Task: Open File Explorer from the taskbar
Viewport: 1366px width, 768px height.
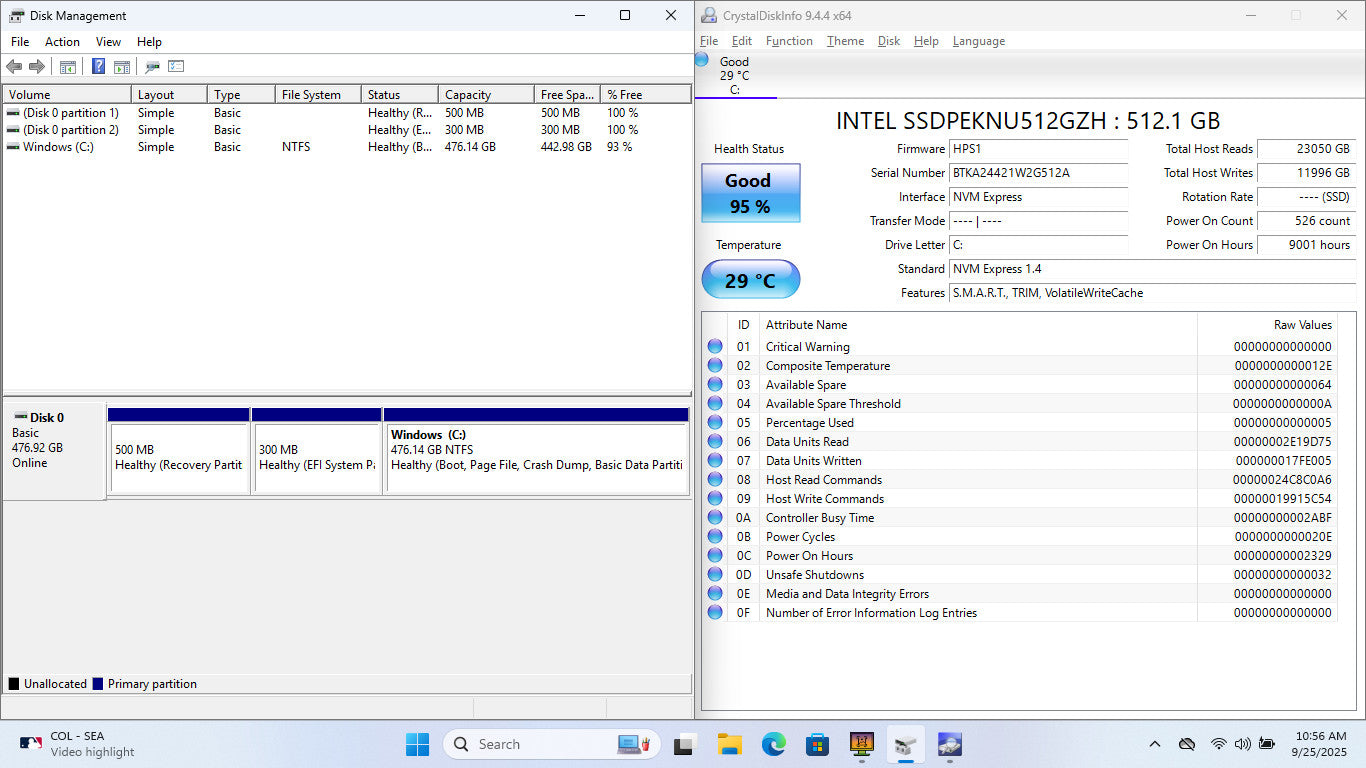Action: pyautogui.click(x=729, y=744)
